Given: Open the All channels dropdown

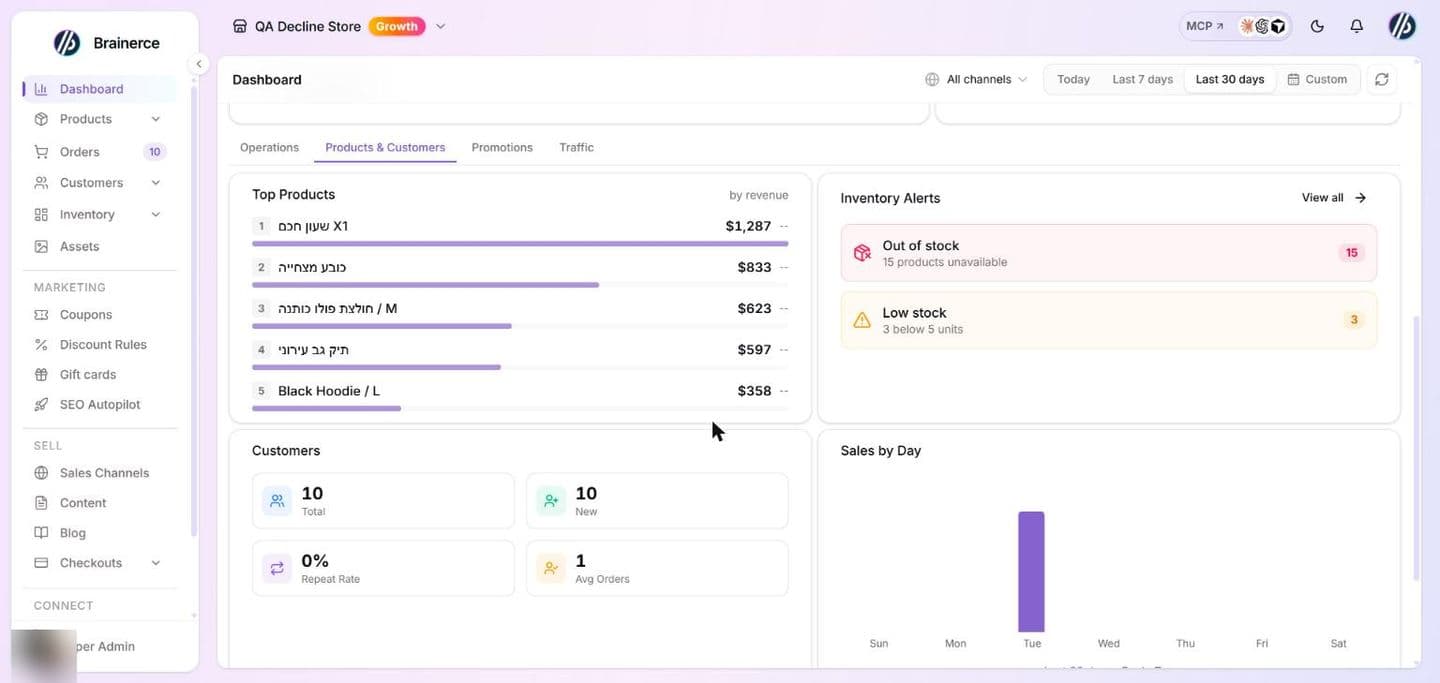Looking at the screenshot, I should tap(976, 79).
